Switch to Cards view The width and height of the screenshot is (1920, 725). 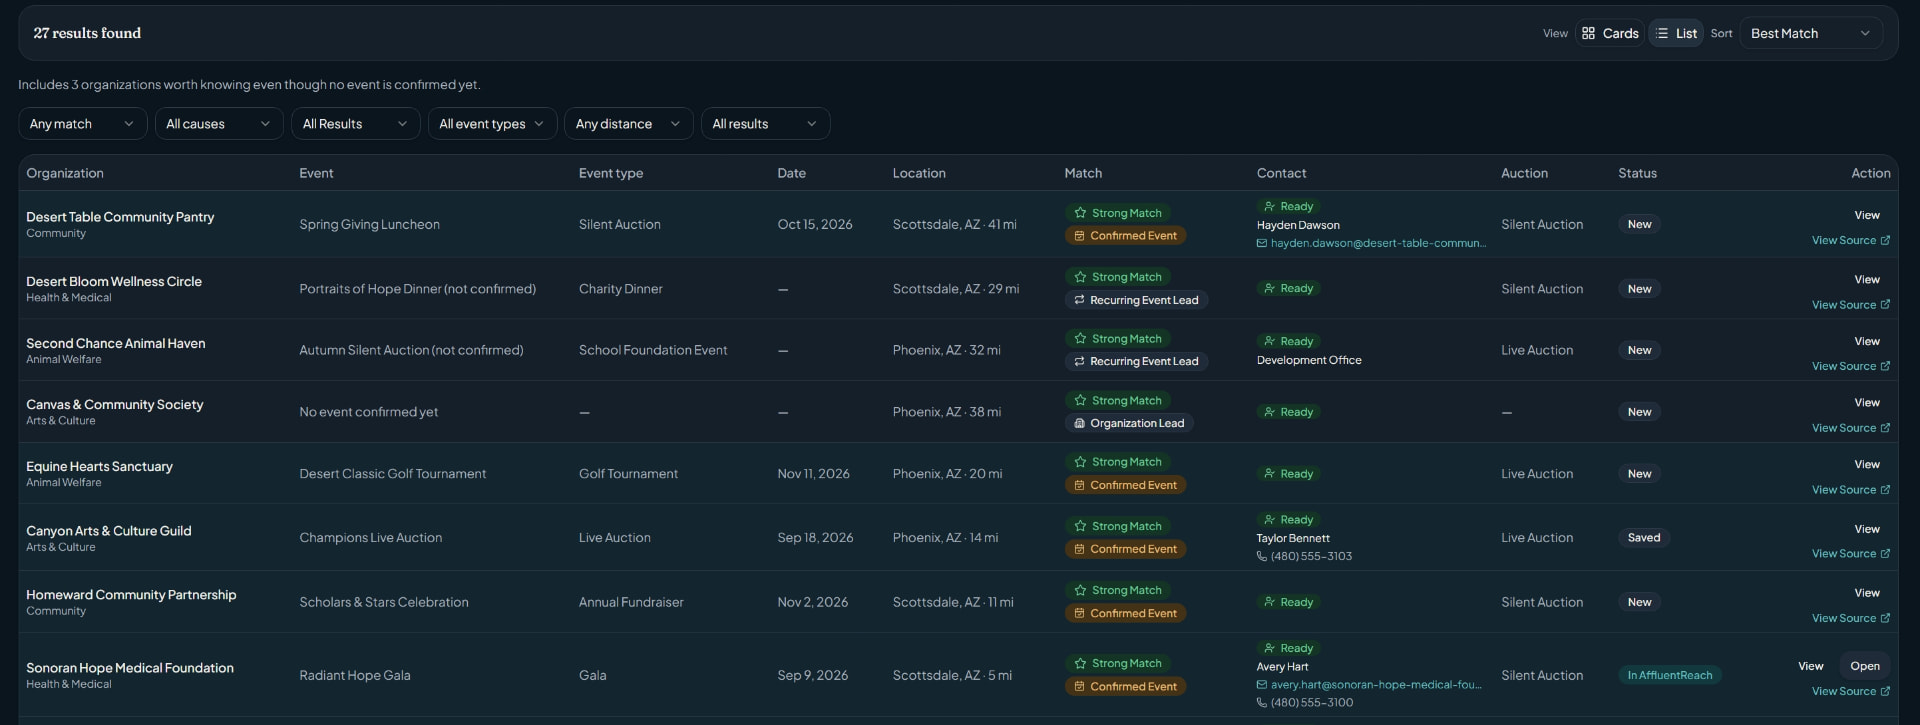1610,33
